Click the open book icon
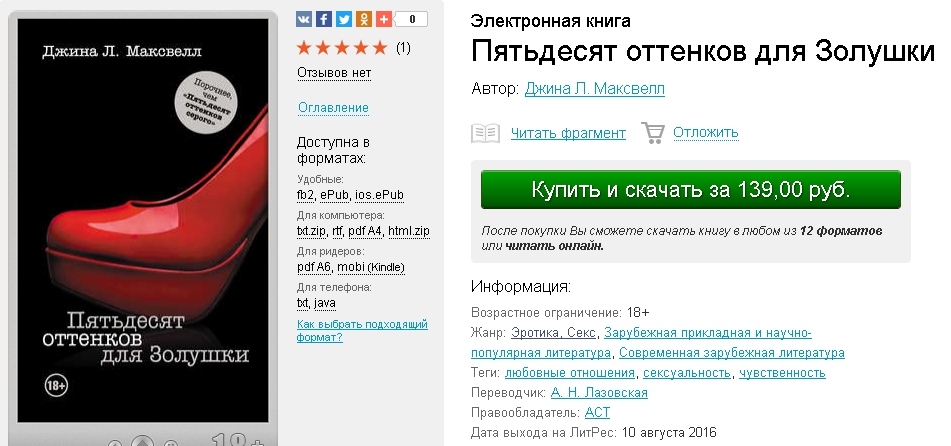This screenshot has width=951, height=446. pos(485,133)
